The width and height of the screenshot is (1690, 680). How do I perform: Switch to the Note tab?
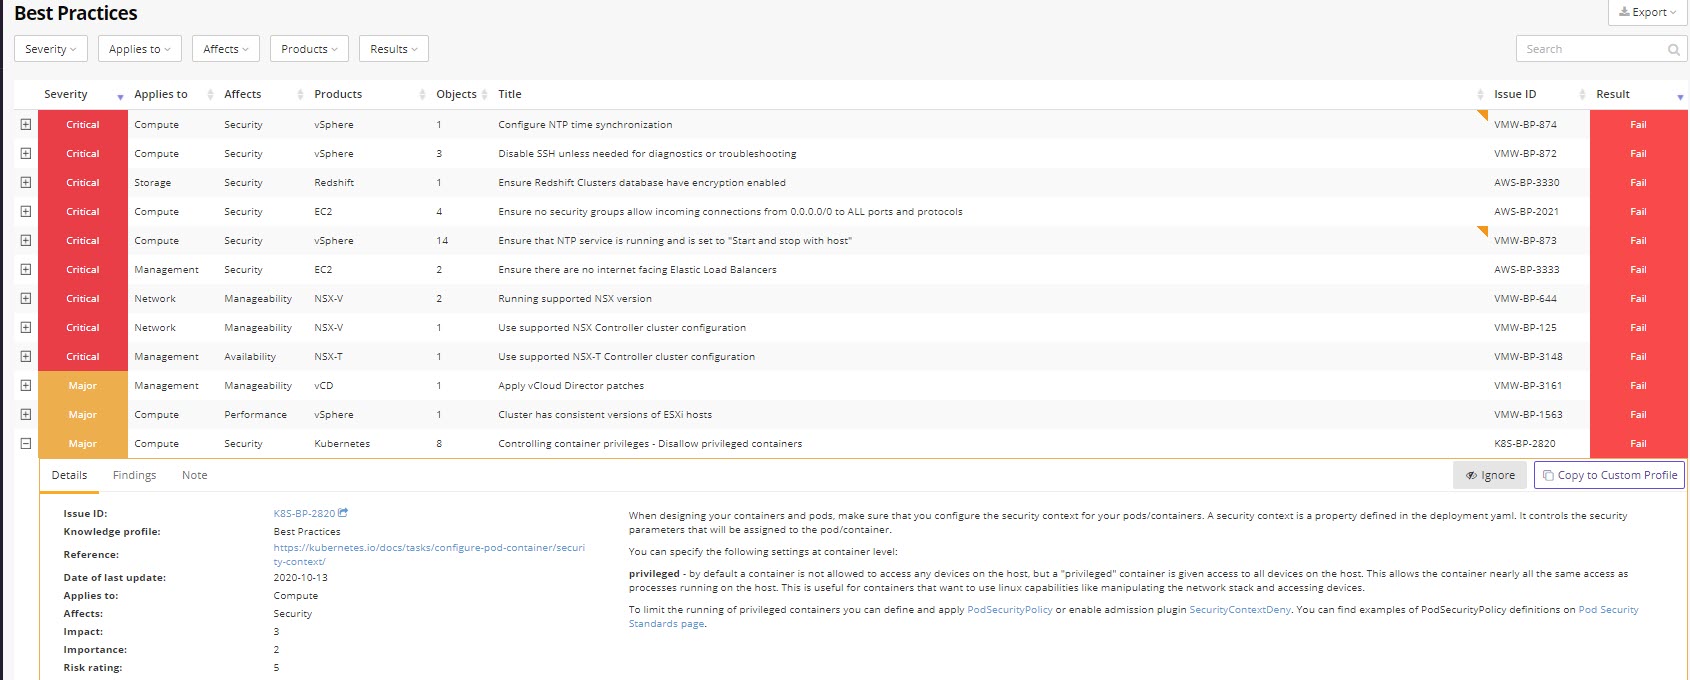coord(194,475)
